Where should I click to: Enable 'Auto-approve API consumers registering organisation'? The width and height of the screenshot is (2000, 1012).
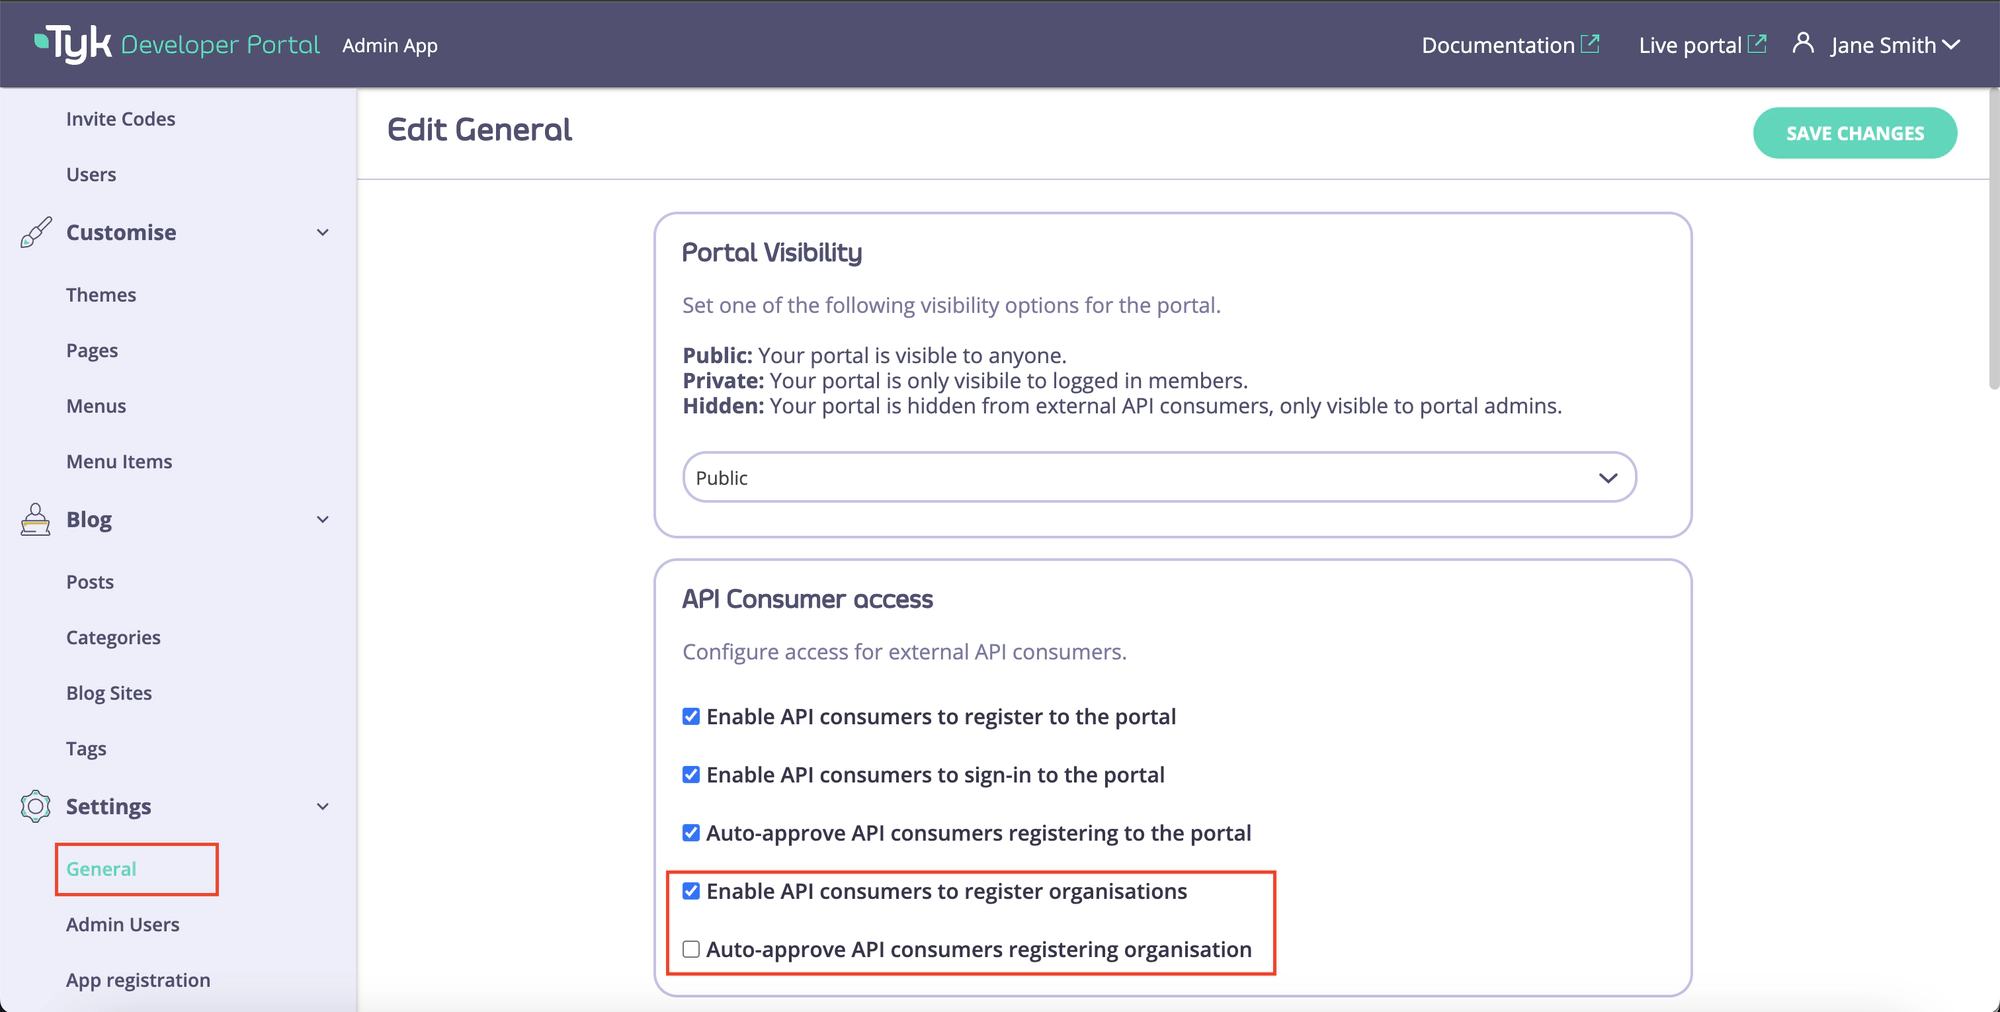(690, 949)
